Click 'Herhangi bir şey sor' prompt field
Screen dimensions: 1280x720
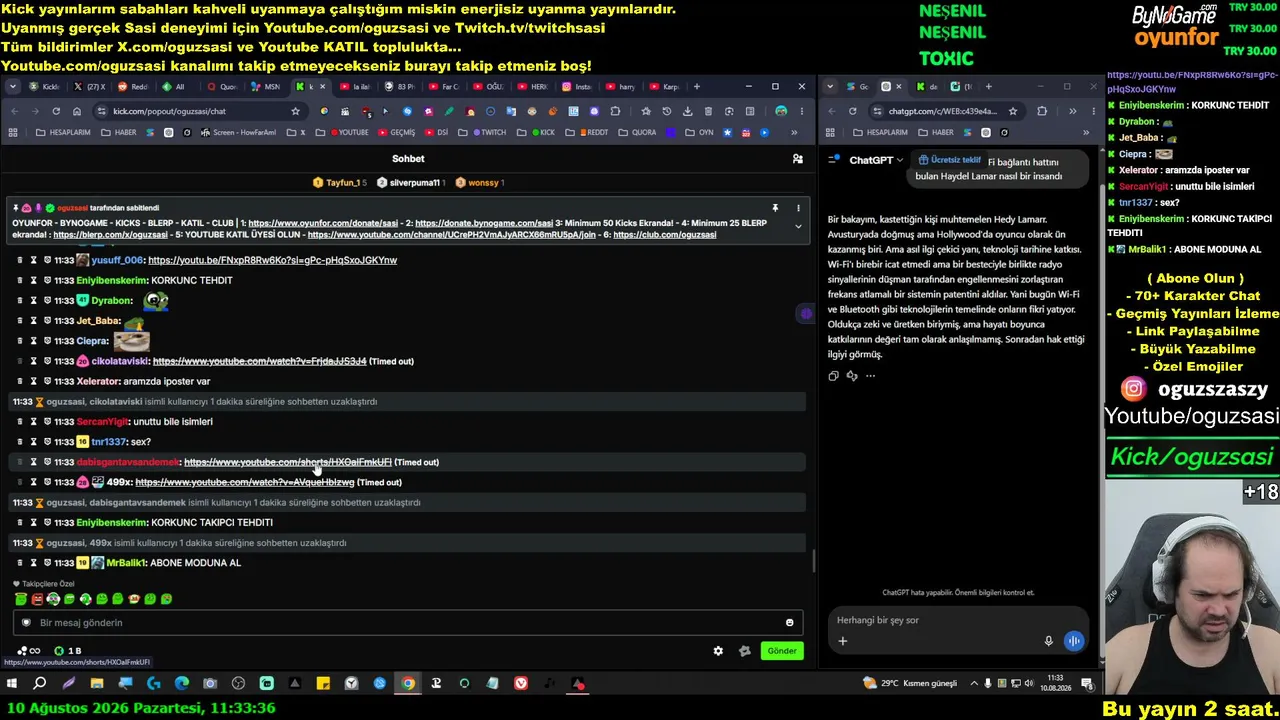click(x=958, y=620)
